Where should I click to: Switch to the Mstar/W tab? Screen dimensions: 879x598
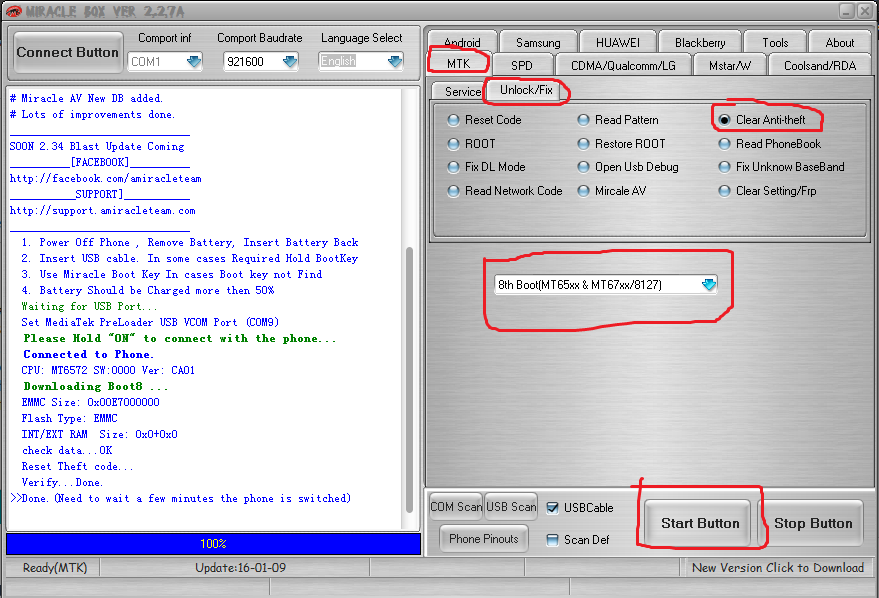(729, 66)
